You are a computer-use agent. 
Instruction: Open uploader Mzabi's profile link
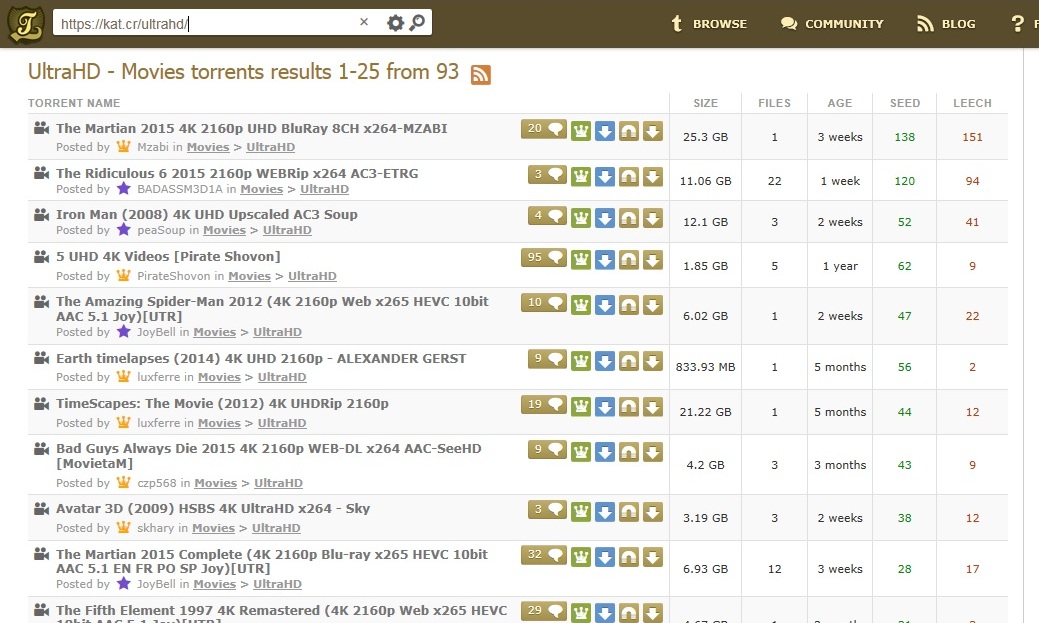153,147
